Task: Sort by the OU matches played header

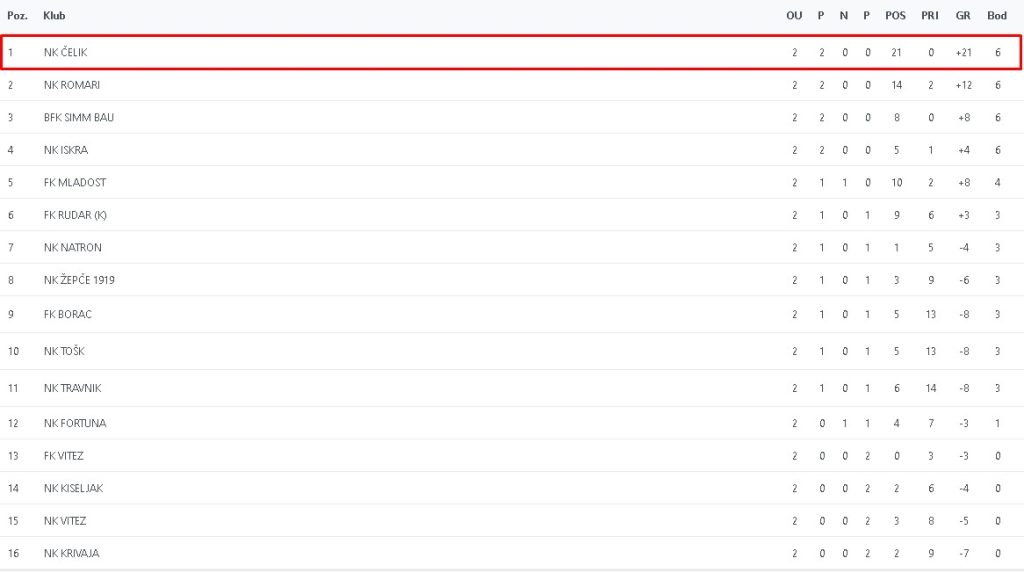Action: tap(794, 16)
